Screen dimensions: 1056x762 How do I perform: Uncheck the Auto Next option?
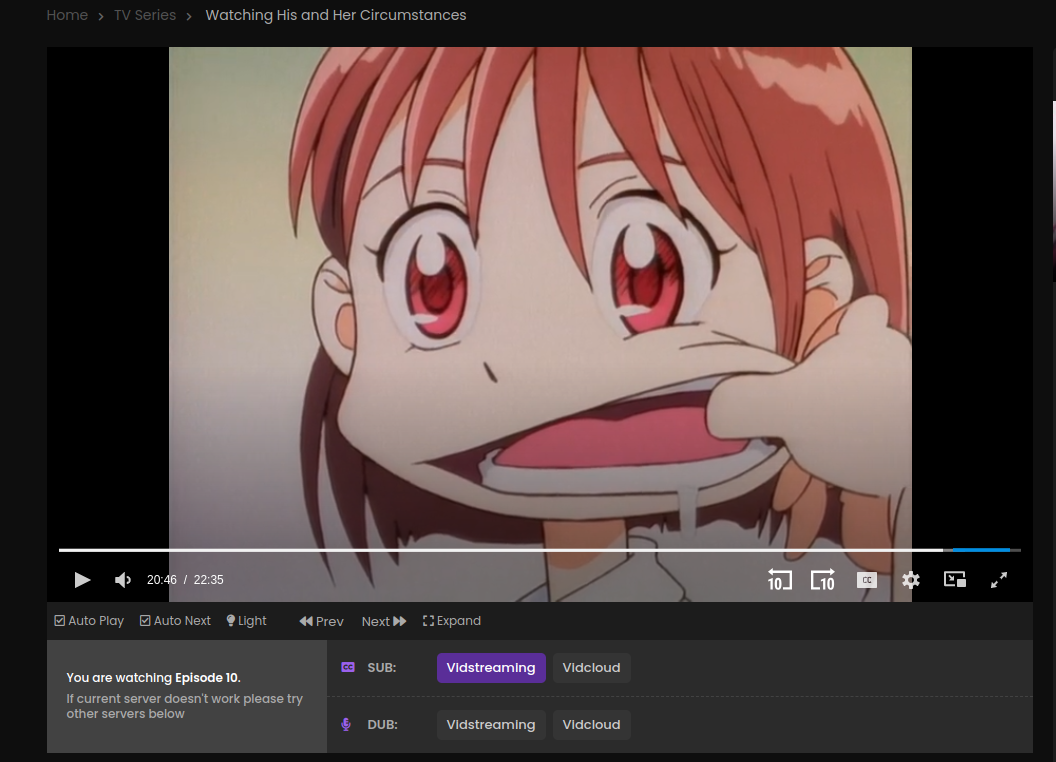pyautogui.click(x=175, y=621)
